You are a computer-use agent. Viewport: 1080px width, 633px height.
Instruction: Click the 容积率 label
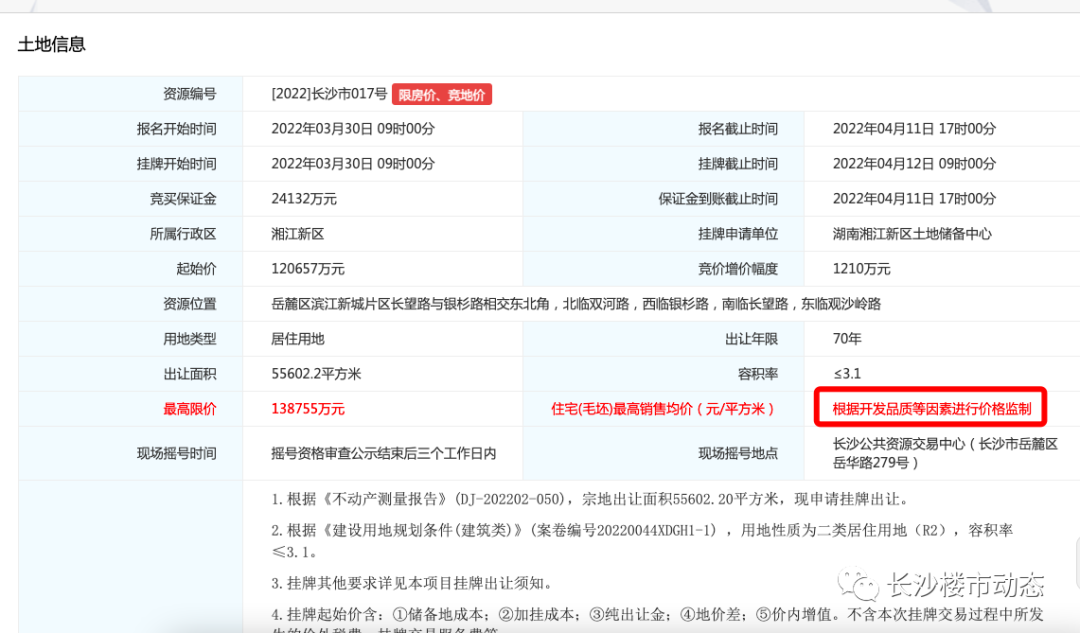coord(758,374)
